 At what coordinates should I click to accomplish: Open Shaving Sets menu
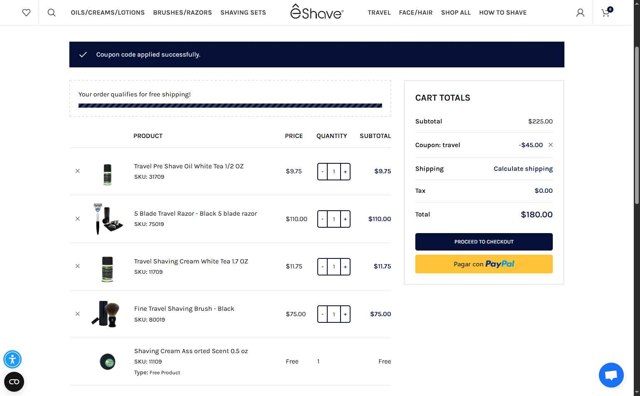pos(243,13)
